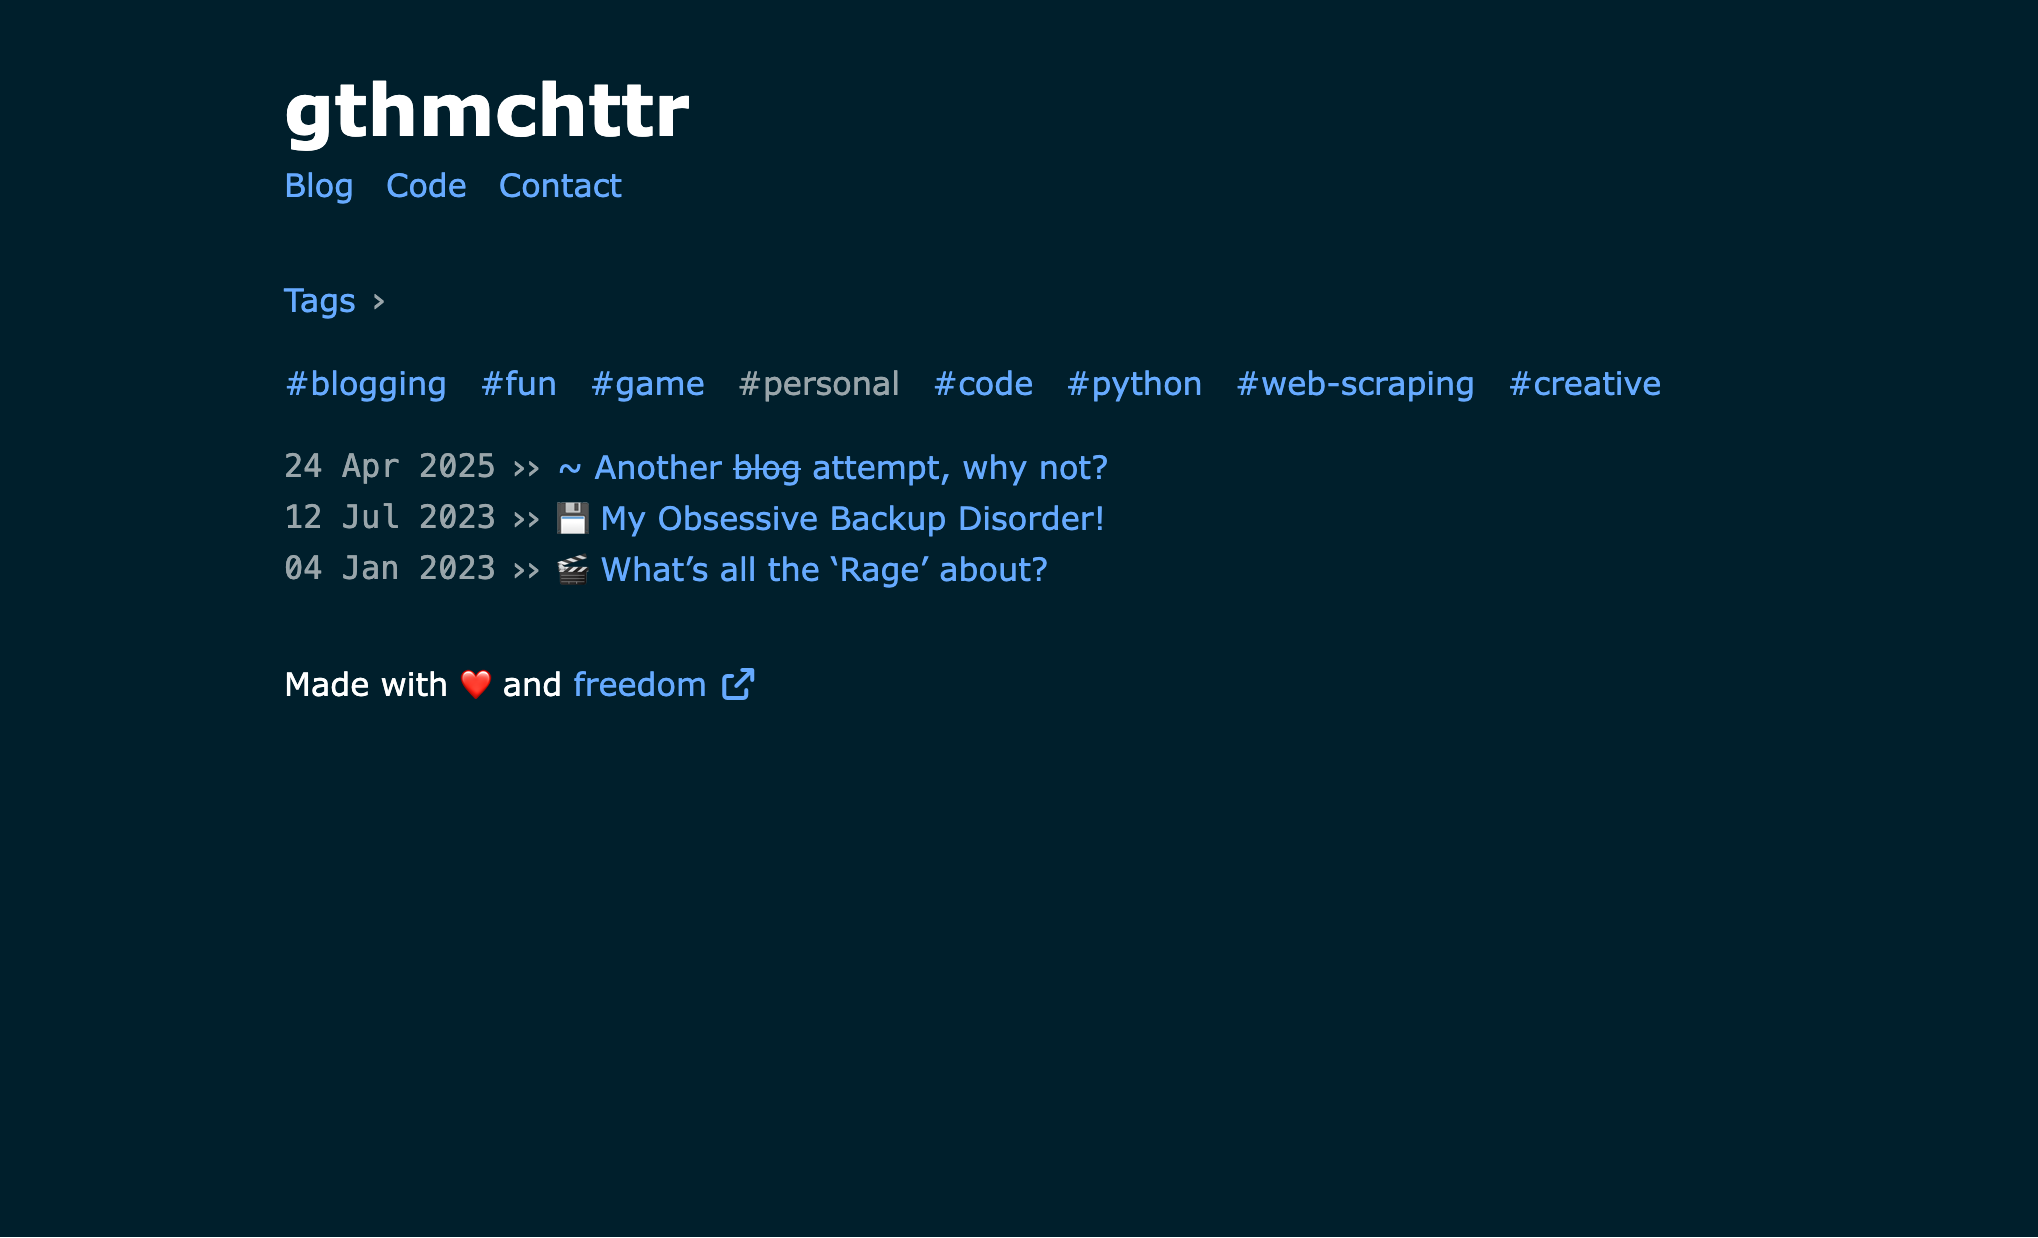The height and width of the screenshot is (1238, 2038).
Task: Select the #blogging tag
Action: [366, 384]
